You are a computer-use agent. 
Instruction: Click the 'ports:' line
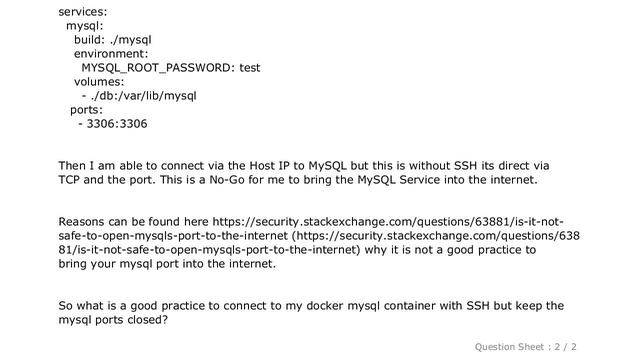[x=87, y=110]
